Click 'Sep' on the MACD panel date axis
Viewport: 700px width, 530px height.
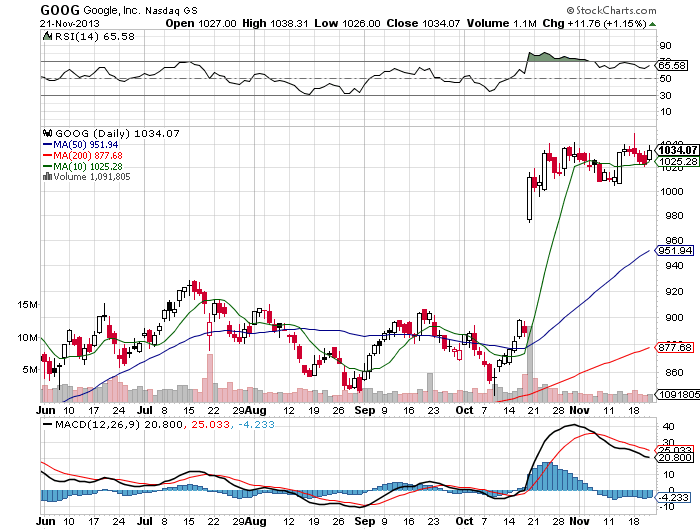tap(364, 522)
